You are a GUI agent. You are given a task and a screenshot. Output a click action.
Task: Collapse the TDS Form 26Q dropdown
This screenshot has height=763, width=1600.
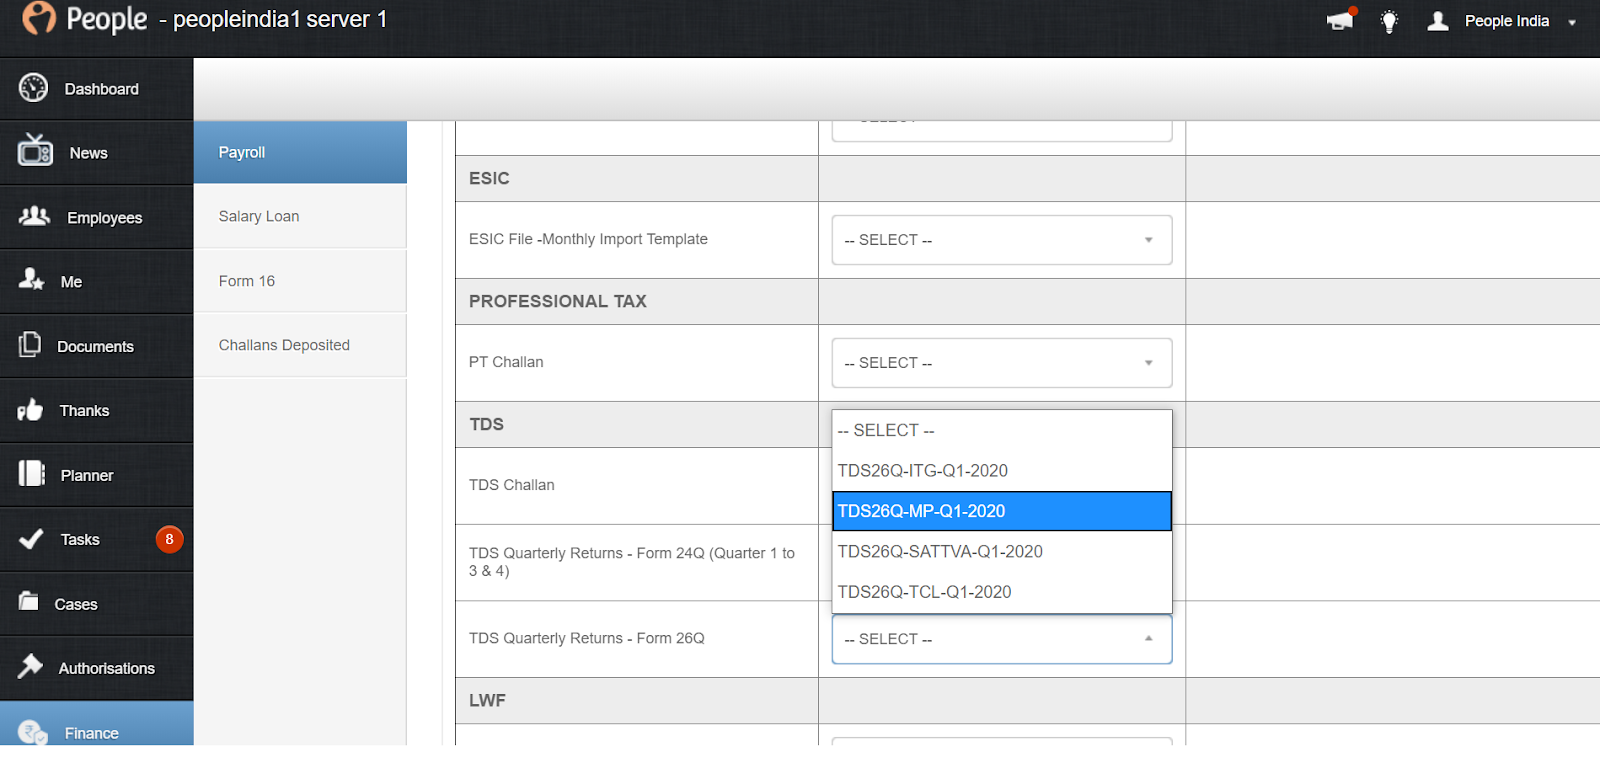[1002, 639]
